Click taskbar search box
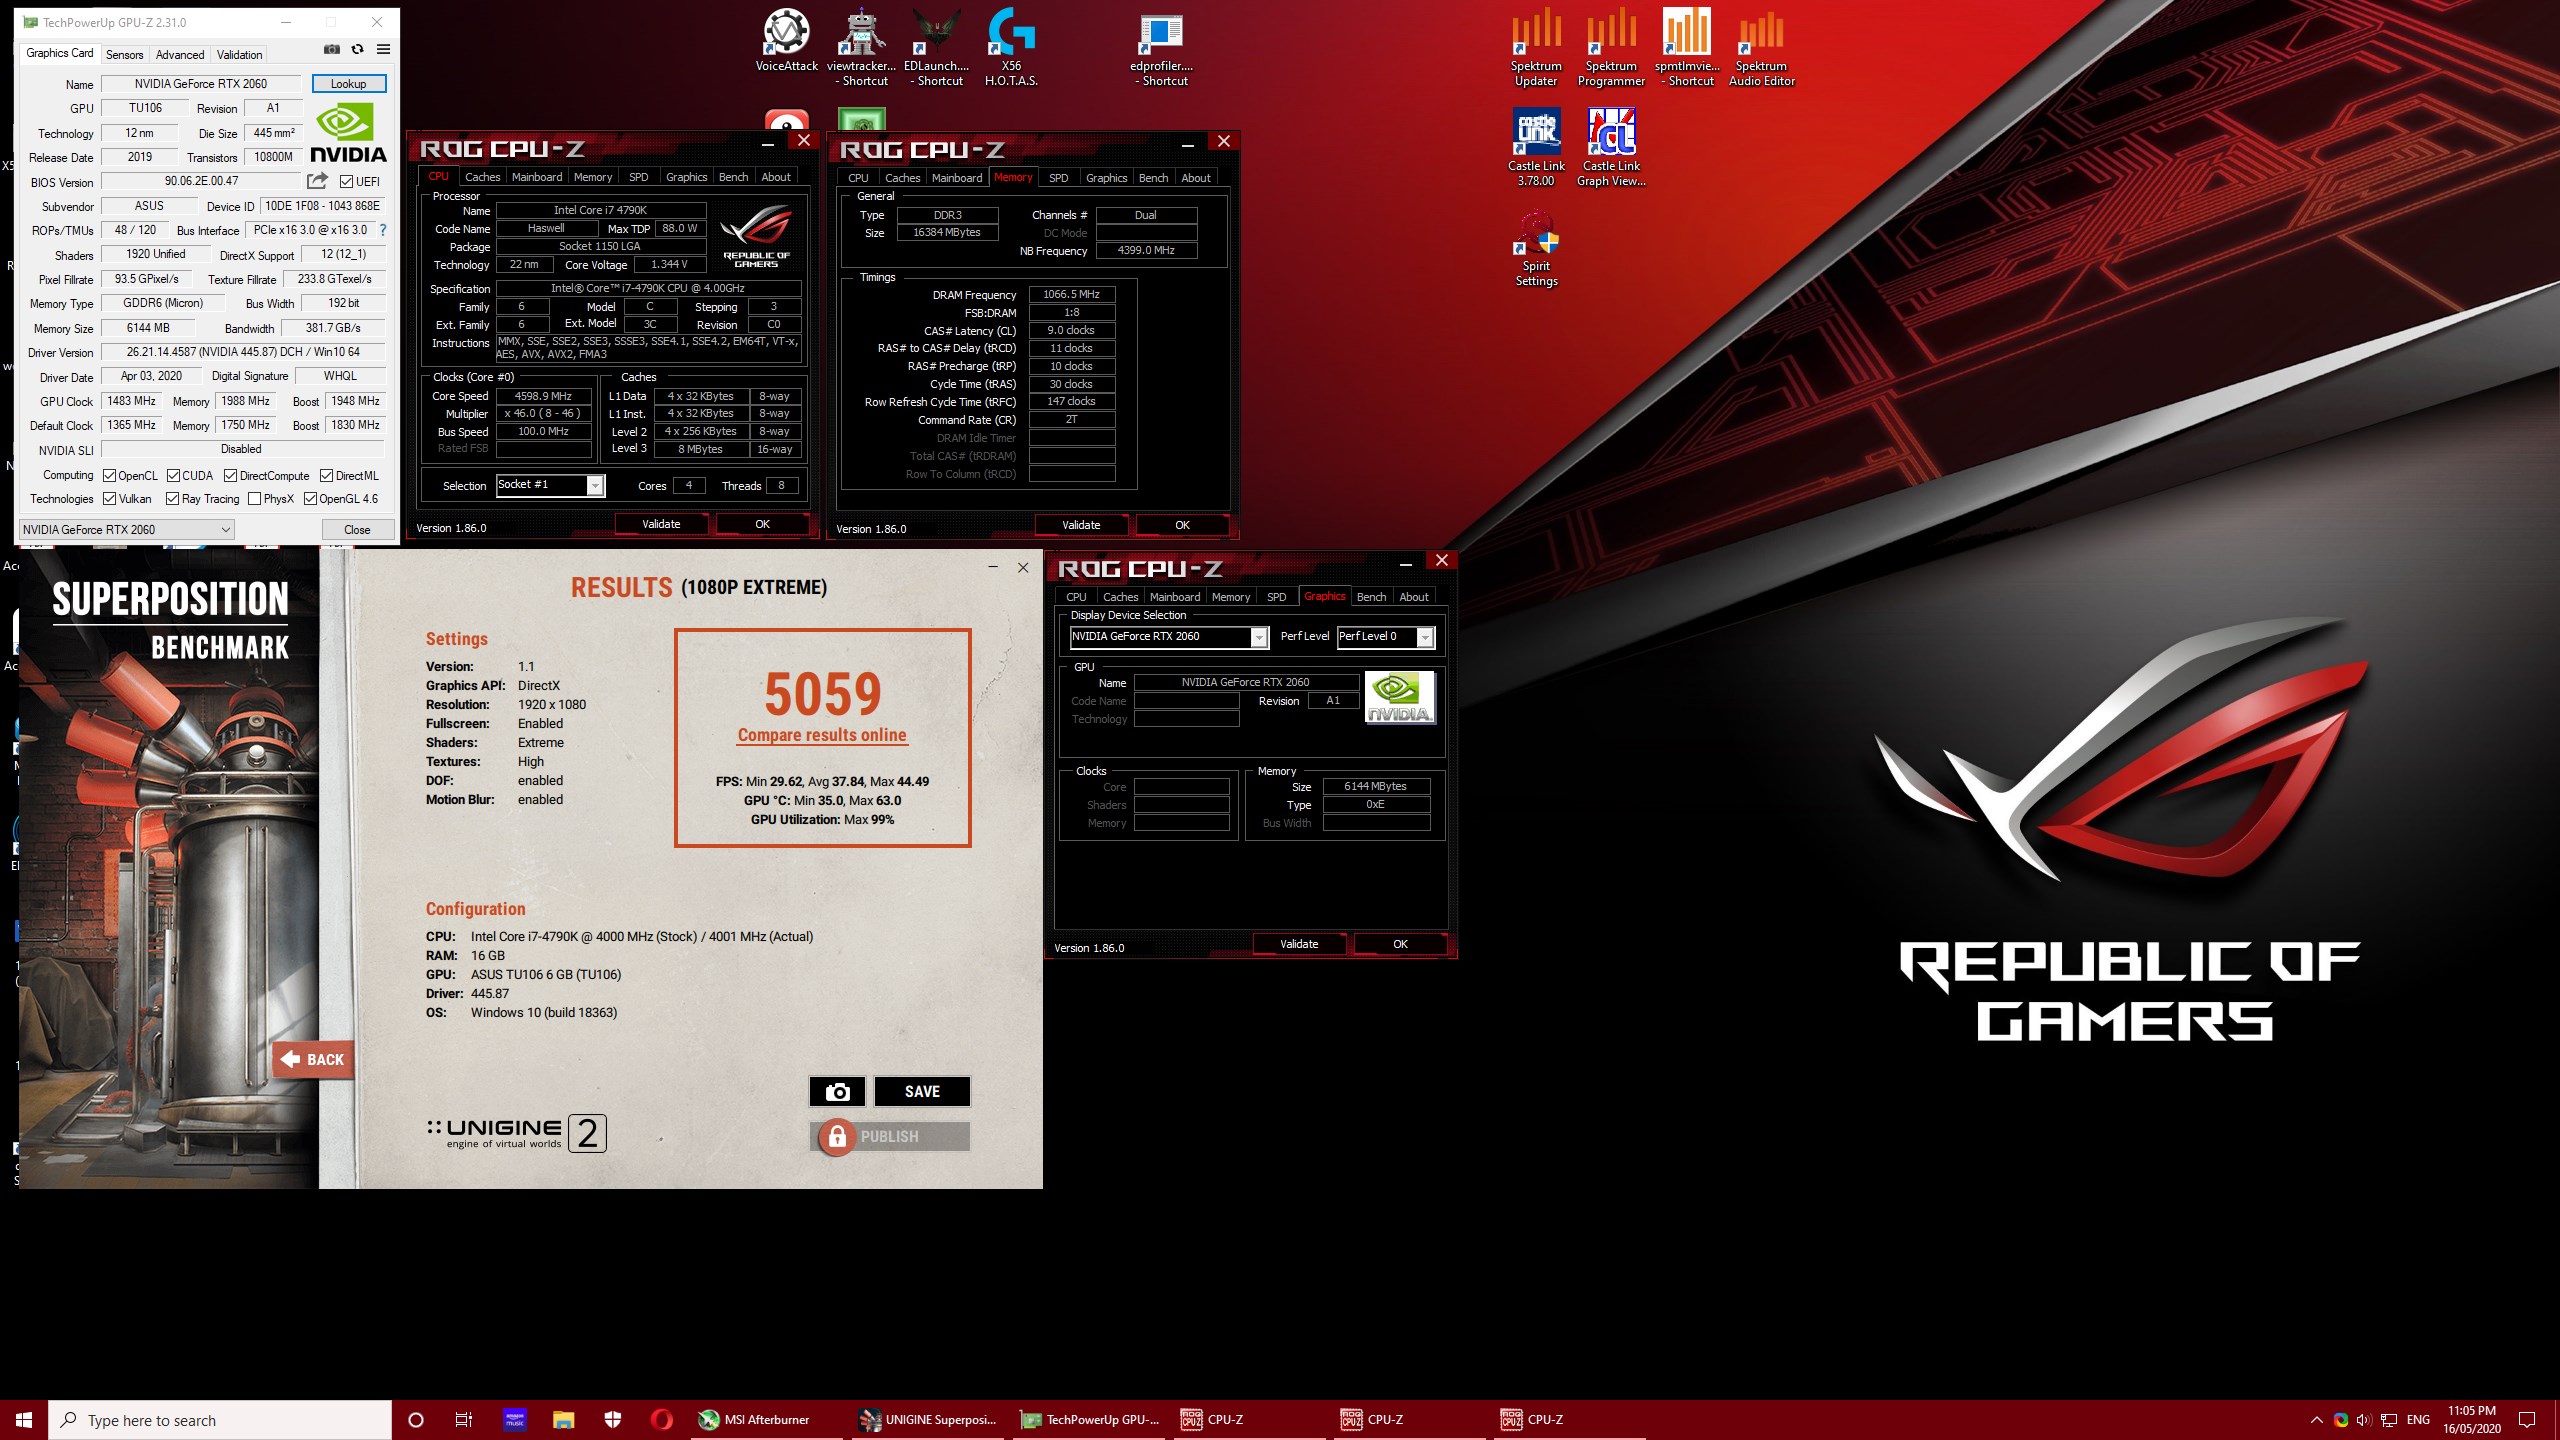2560x1440 pixels. click(x=220, y=1420)
